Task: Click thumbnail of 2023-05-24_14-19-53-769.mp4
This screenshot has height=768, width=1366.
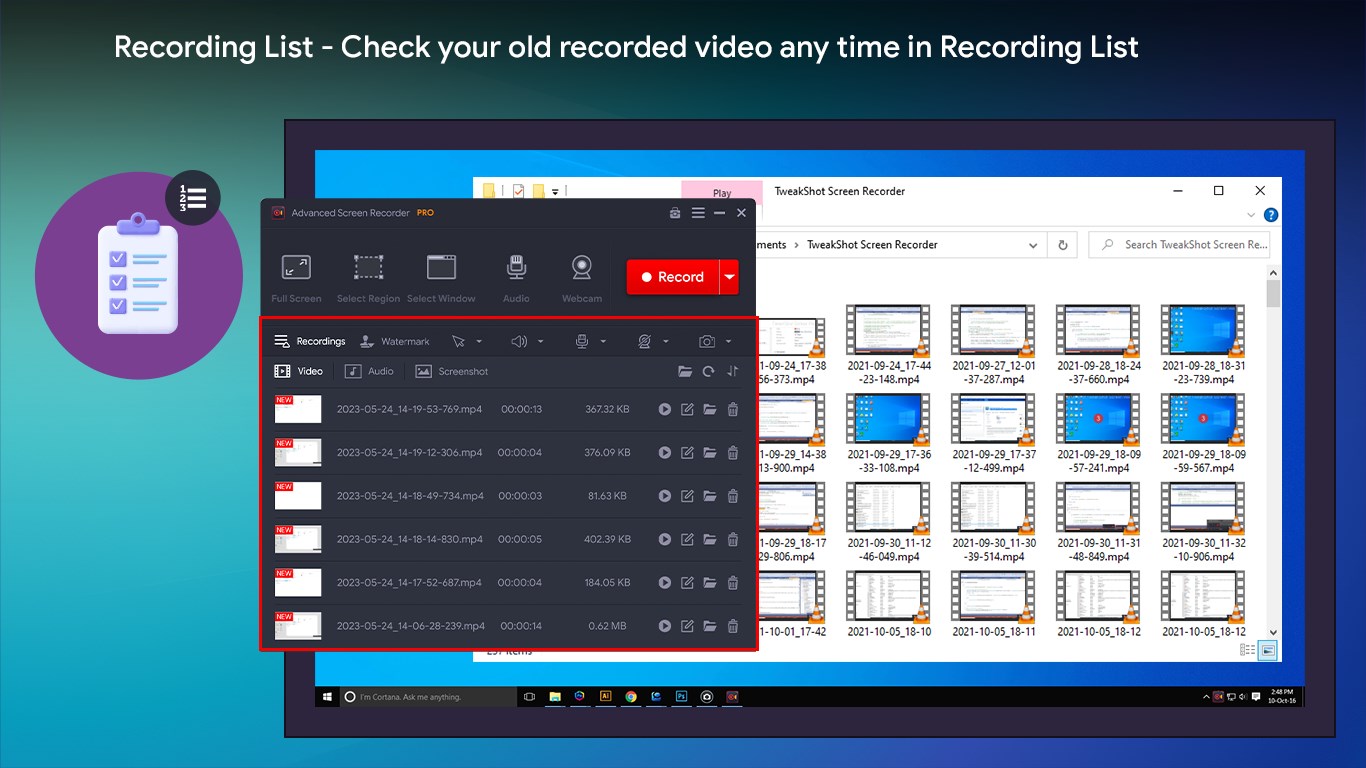Action: pos(298,409)
